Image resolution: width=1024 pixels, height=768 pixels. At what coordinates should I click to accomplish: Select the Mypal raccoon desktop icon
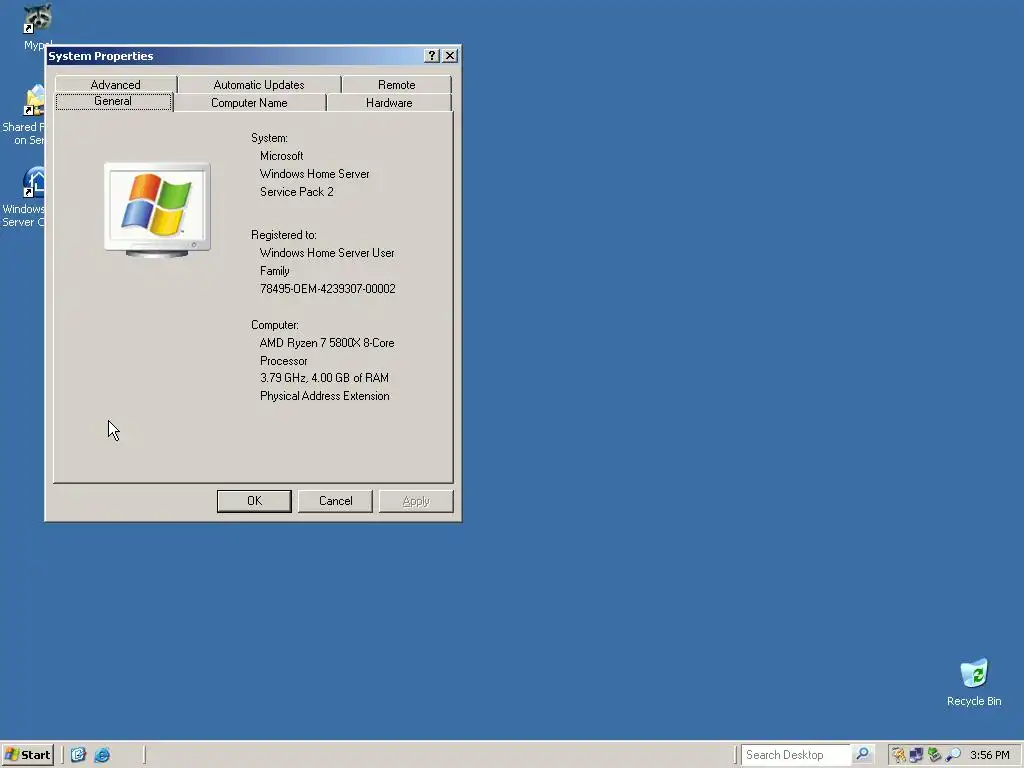coord(37,27)
